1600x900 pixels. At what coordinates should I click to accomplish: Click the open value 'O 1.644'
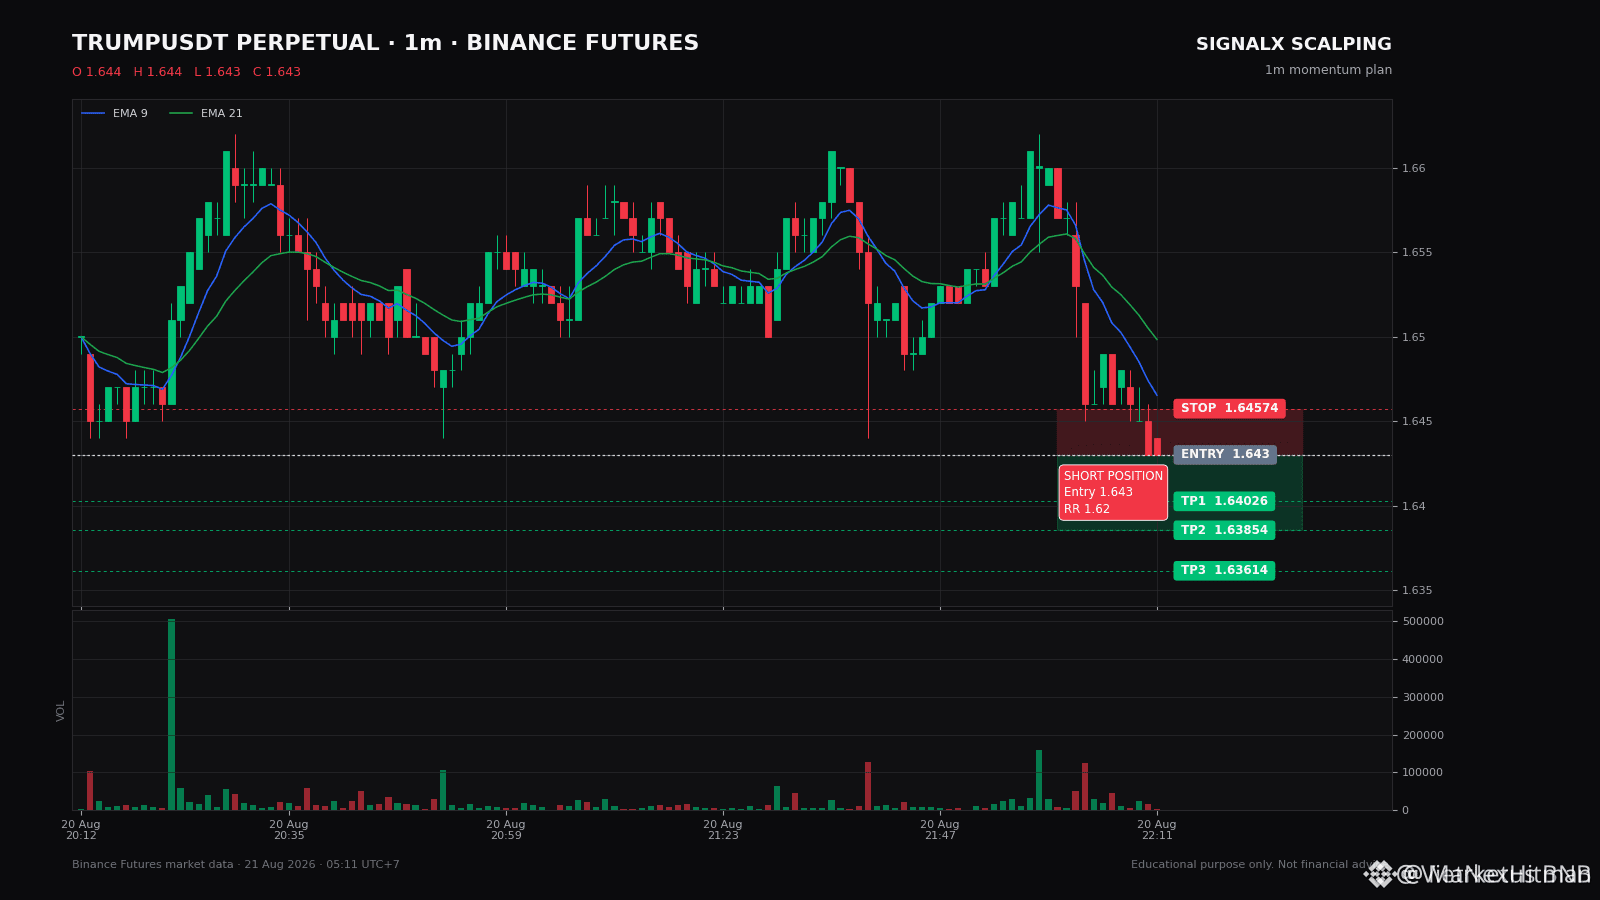96,72
